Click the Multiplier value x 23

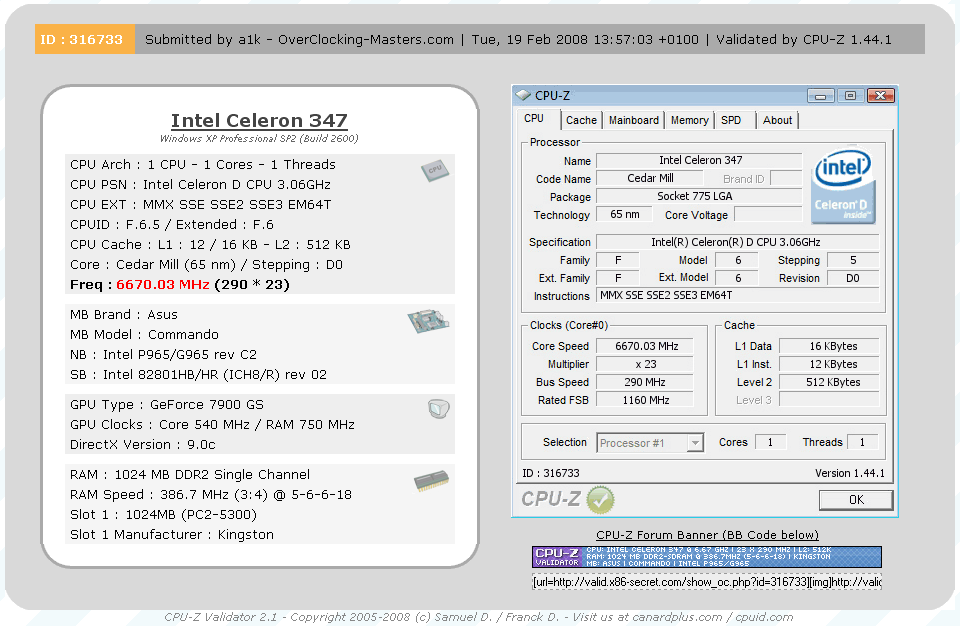645,364
